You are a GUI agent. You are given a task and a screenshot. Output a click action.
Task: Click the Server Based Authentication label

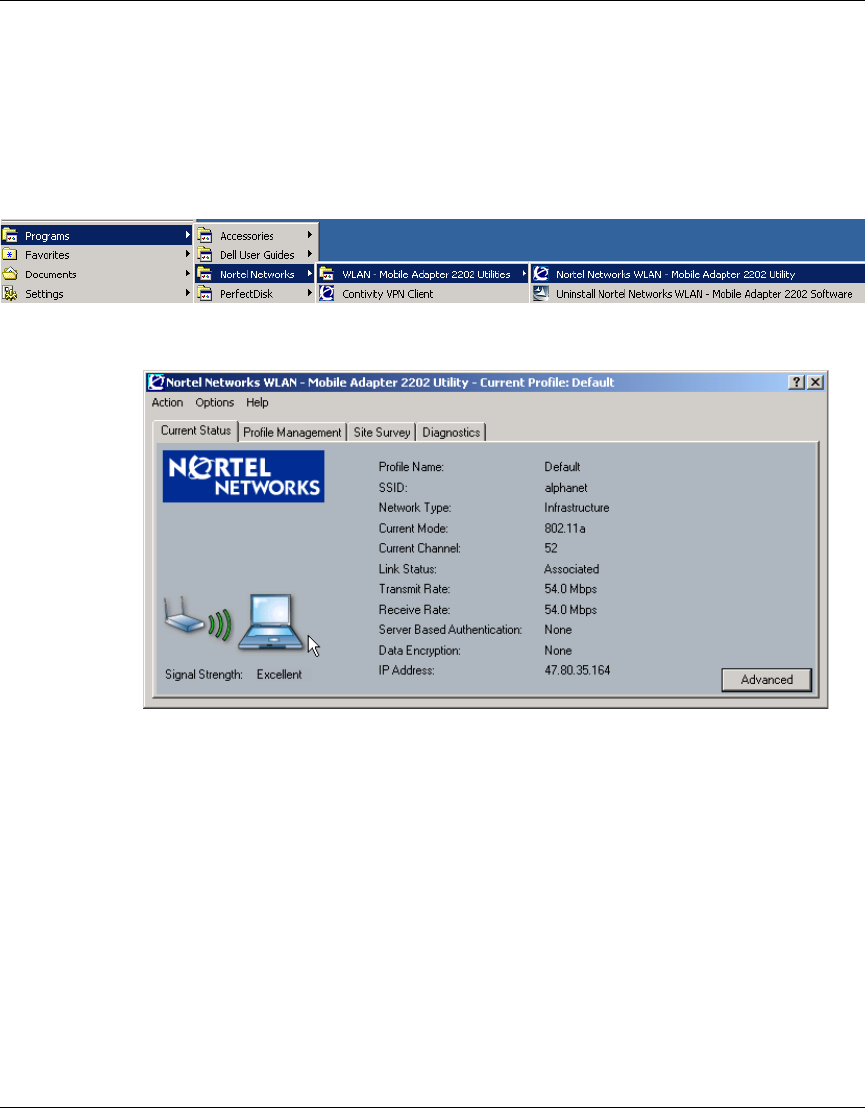point(450,630)
